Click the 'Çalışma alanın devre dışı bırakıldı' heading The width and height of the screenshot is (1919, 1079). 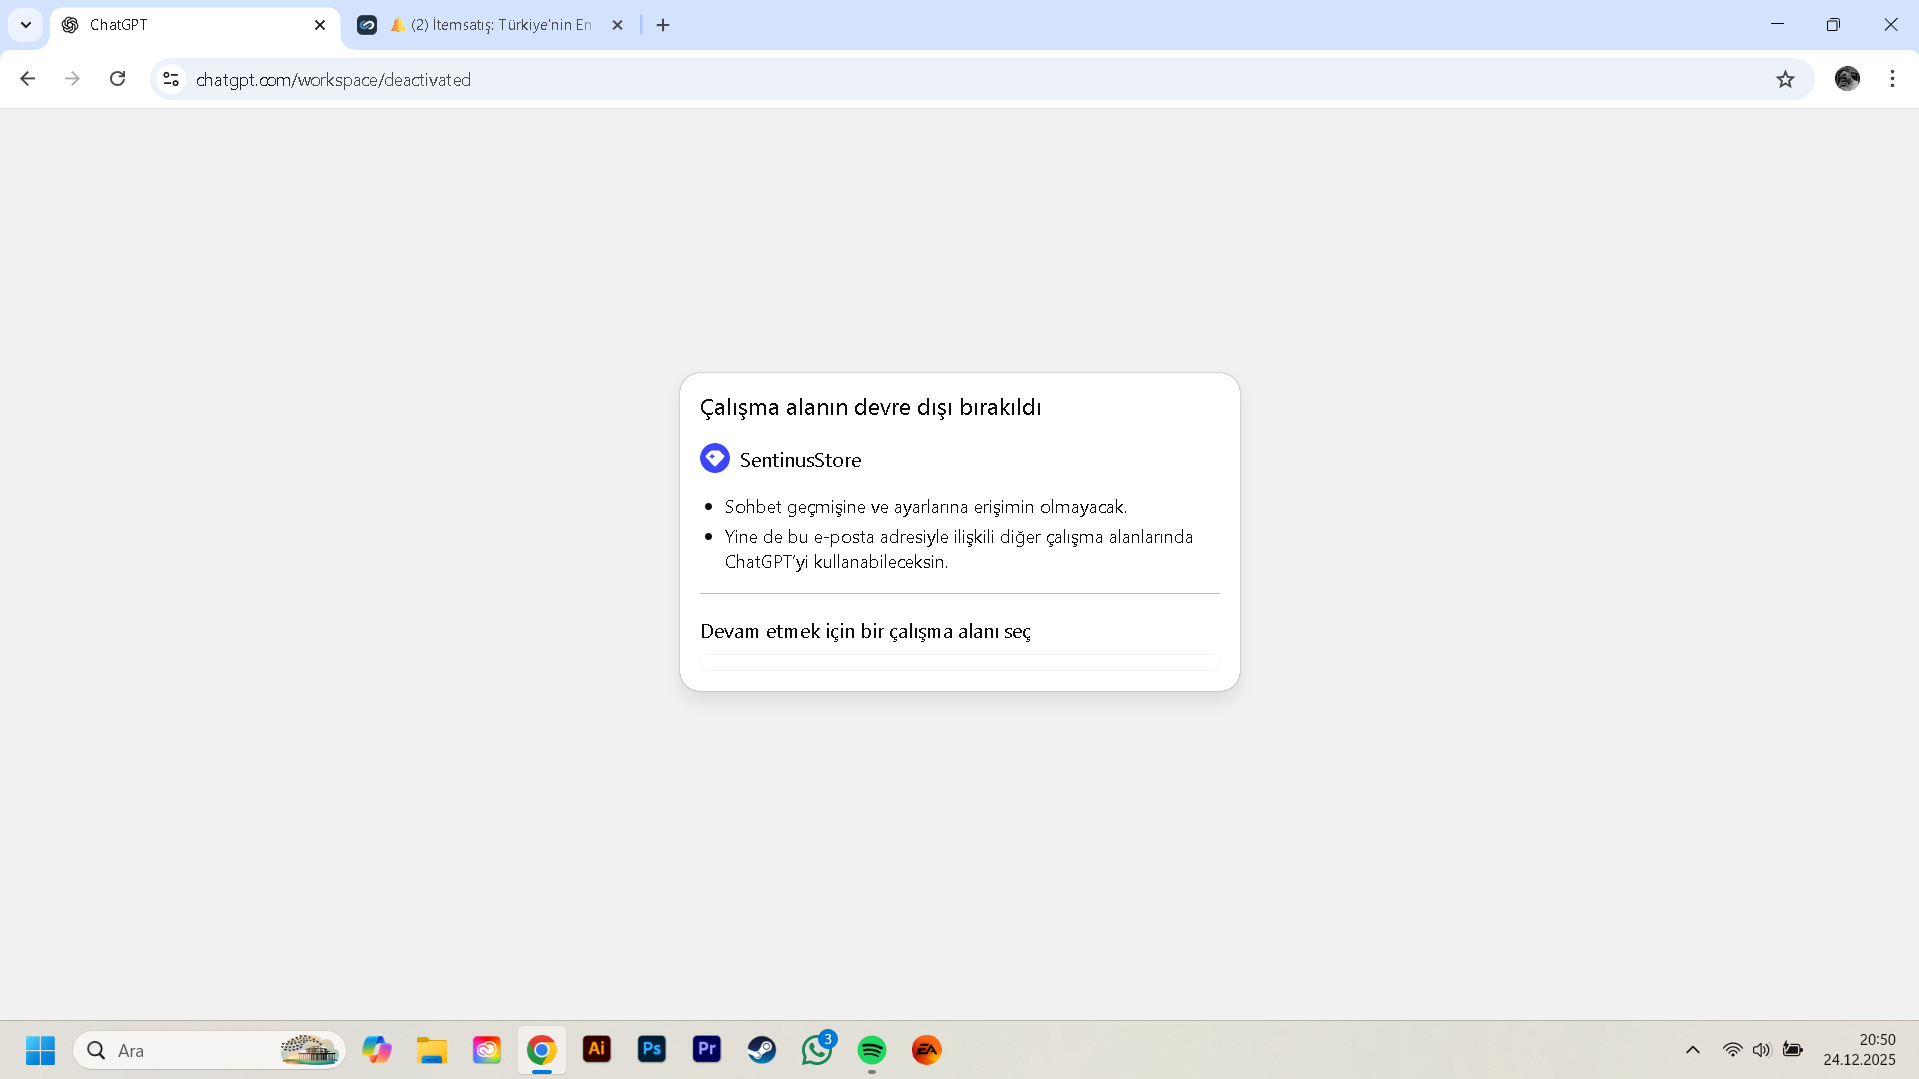tap(870, 407)
